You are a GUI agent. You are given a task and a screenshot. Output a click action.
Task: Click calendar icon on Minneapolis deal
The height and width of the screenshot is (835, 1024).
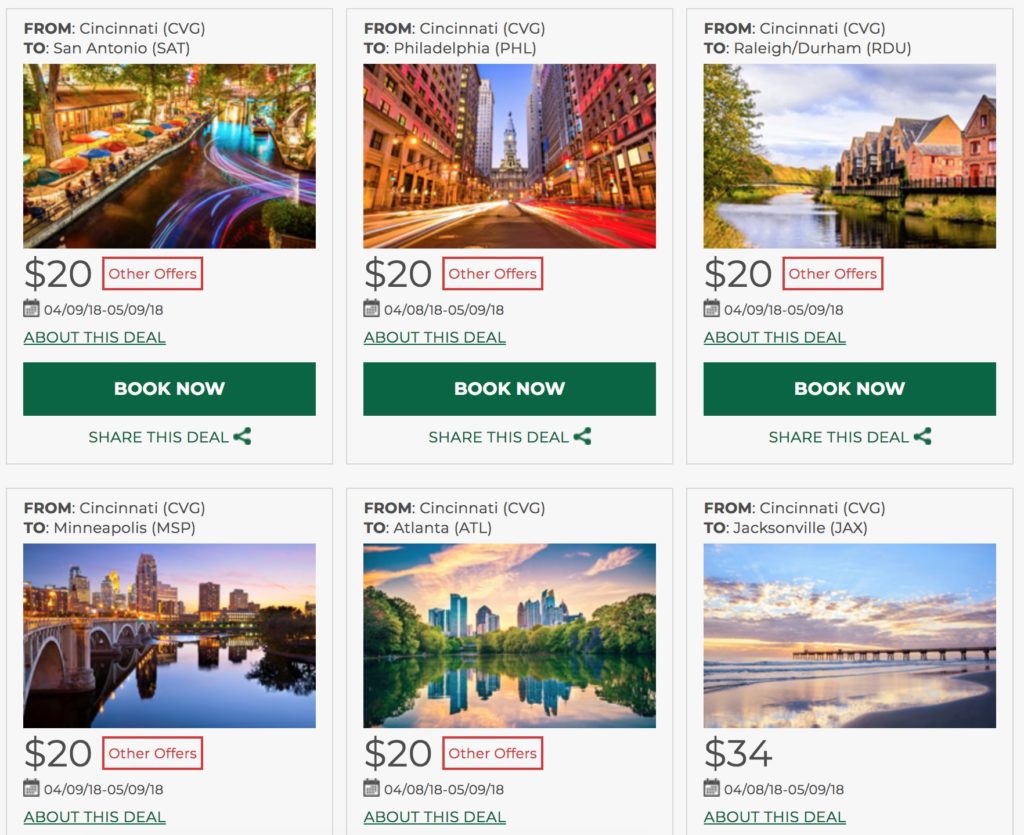click(32, 788)
